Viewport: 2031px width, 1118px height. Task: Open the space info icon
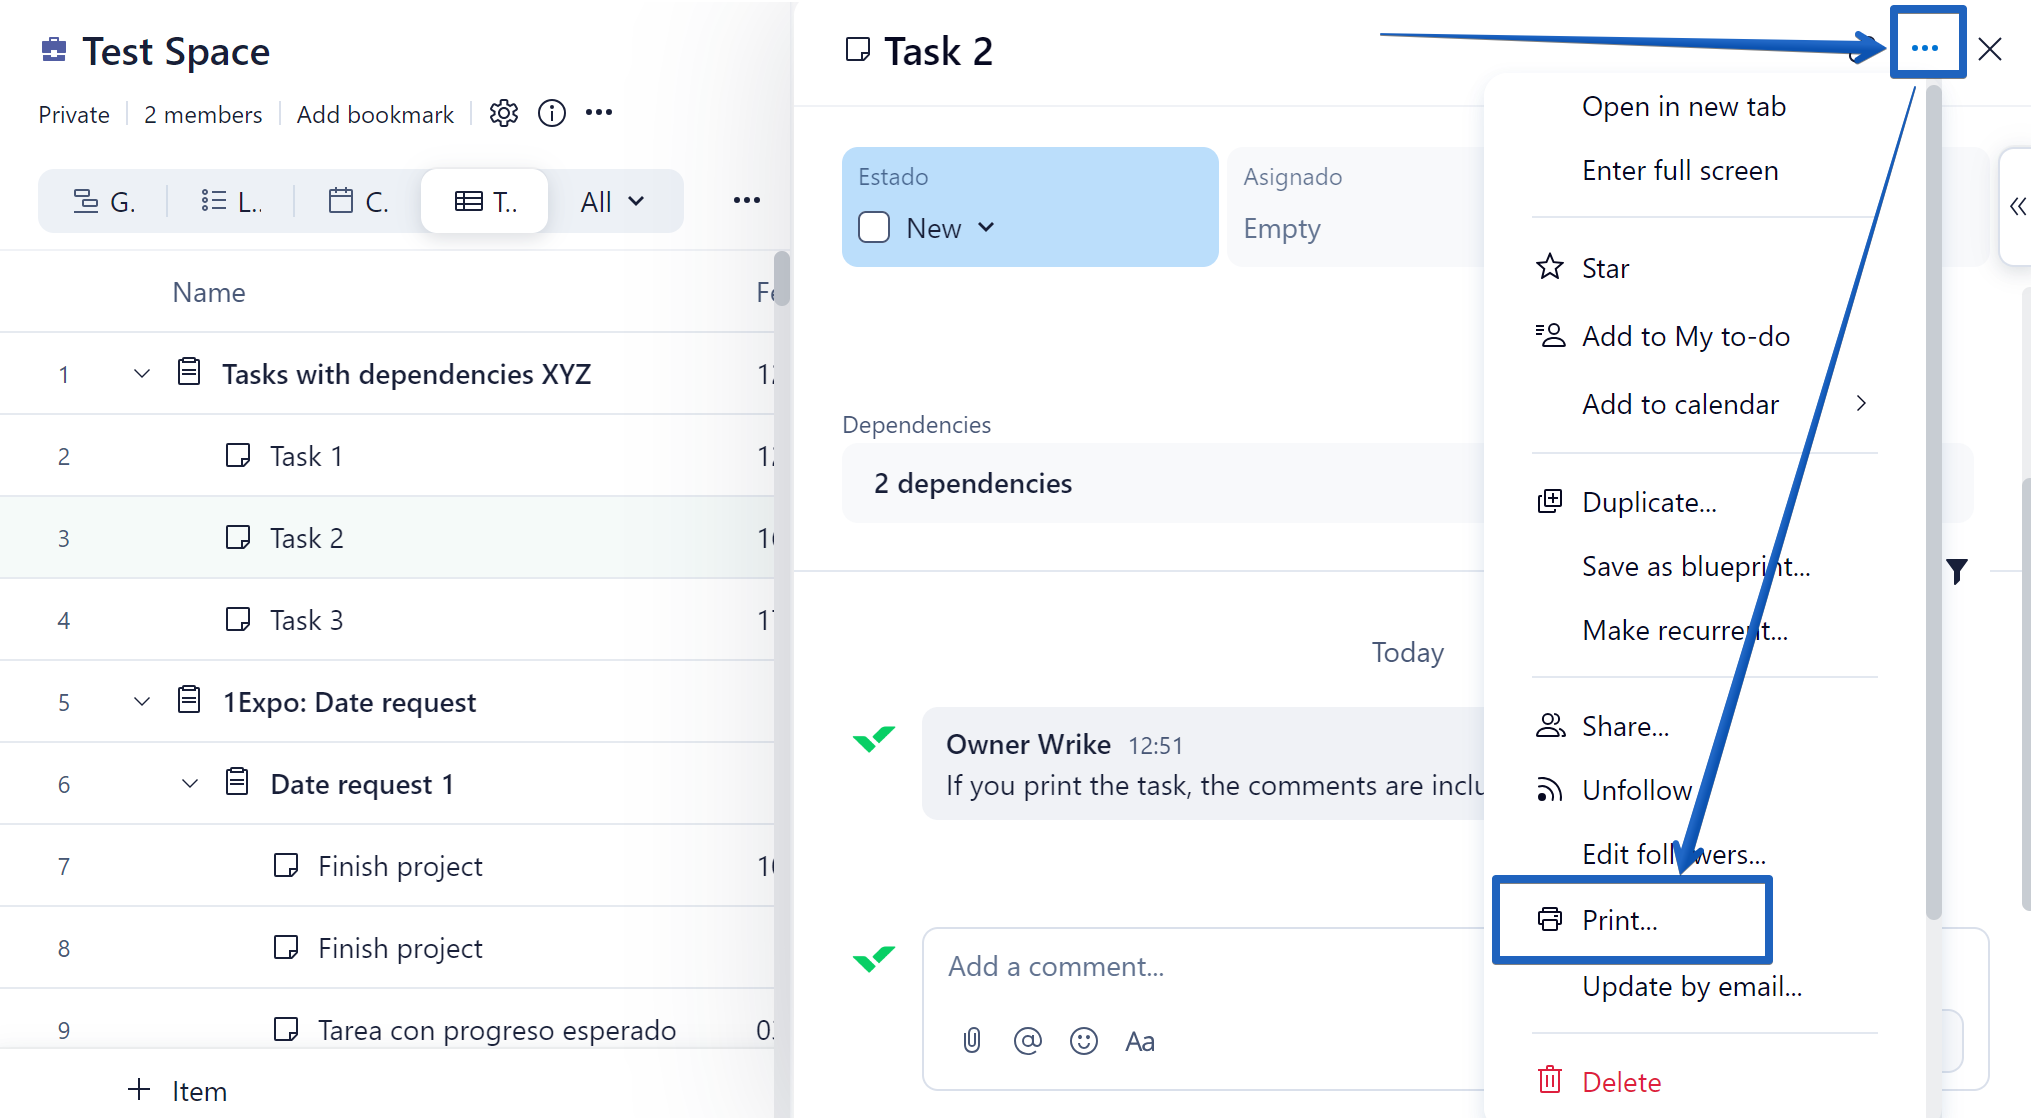pyautogui.click(x=552, y=113)
